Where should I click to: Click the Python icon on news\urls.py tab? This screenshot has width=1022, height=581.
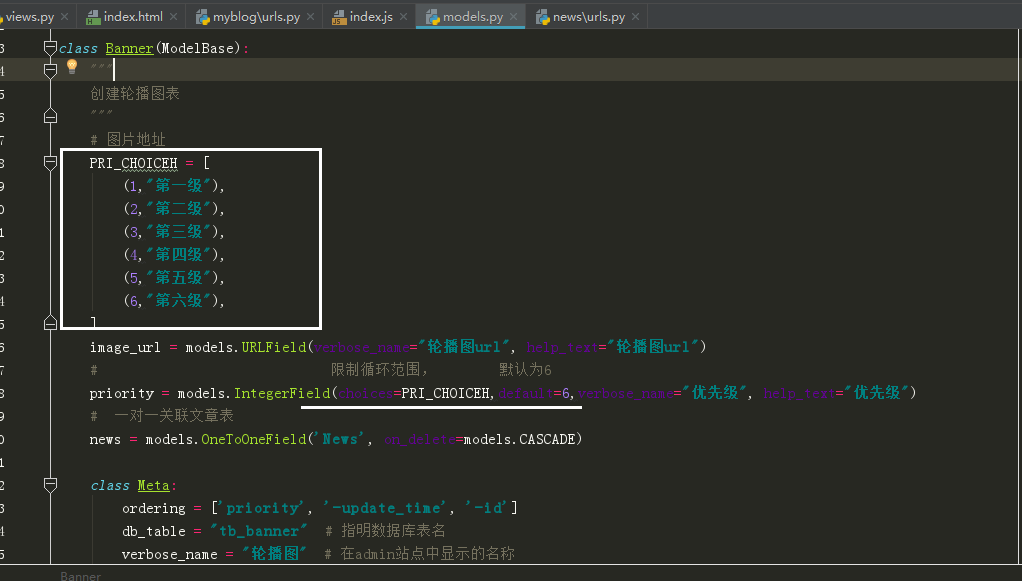point(542,18)
